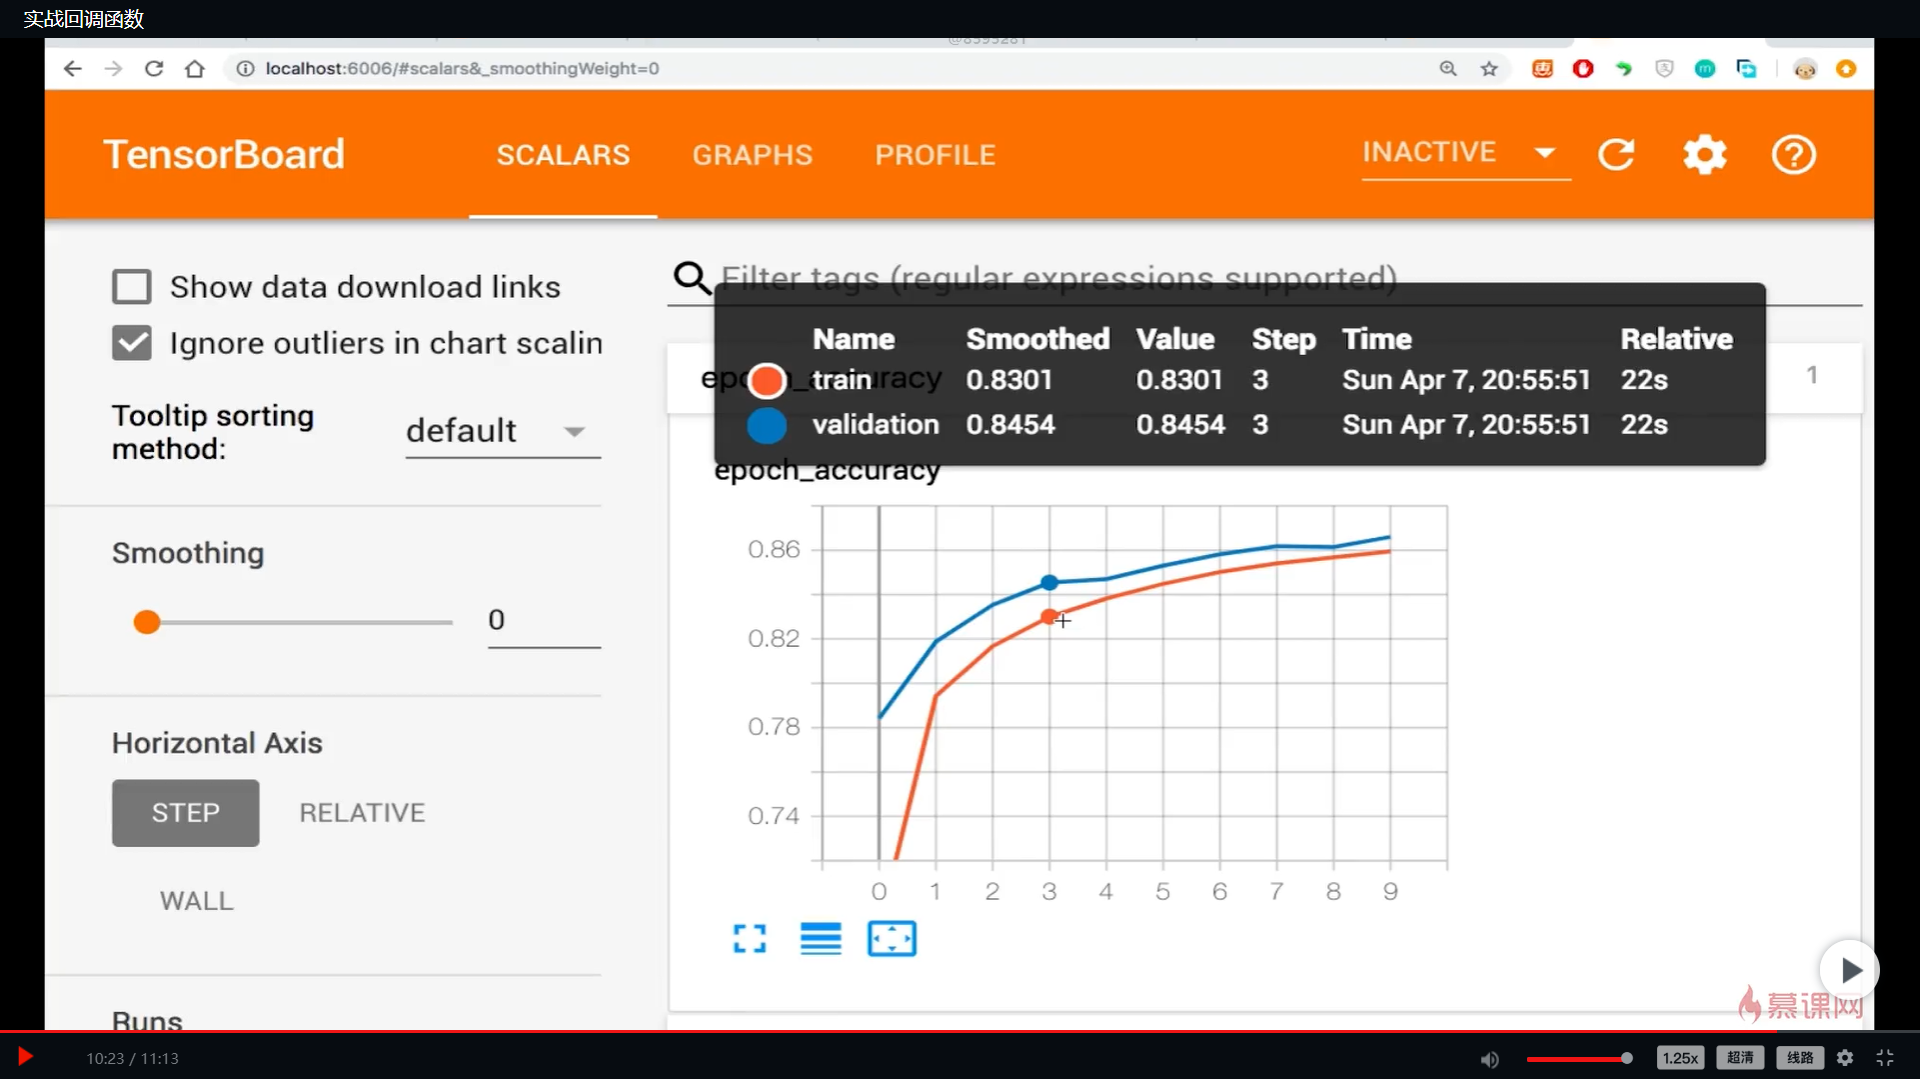
Task: Mute video with the volume icon
Action: 1490,1058
